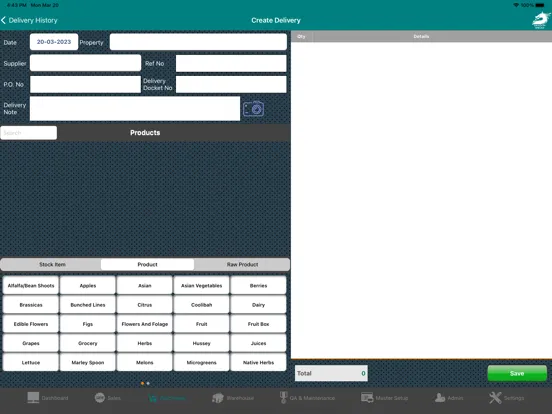Screen dimensions: 552x414
Task: Open the Sales tab
Action: tap(107, 398)
